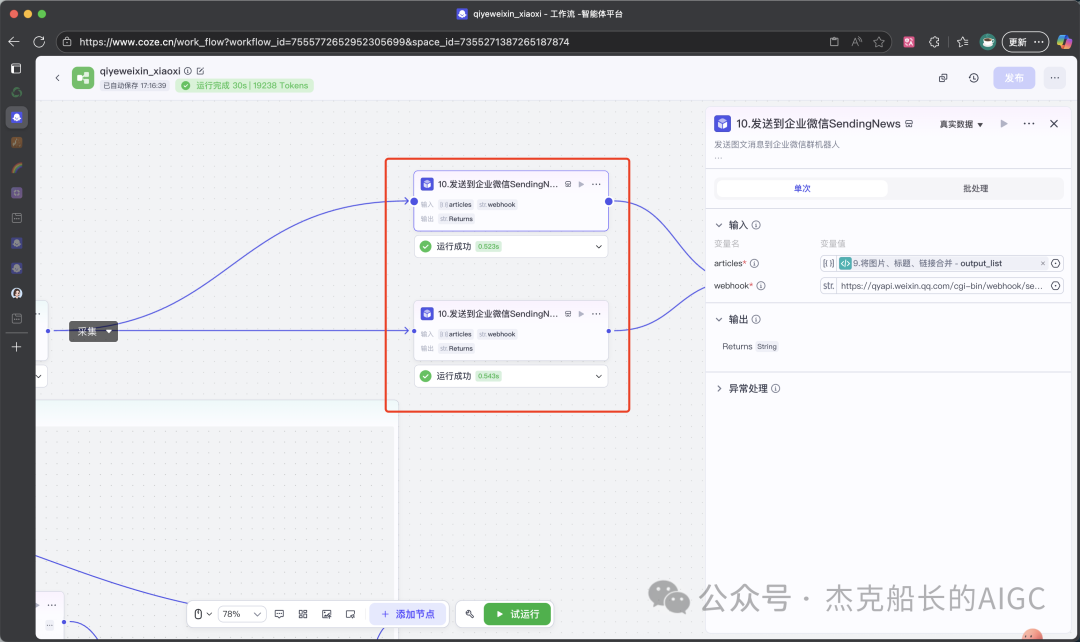The width and height of the screenshot is (1080, 642).
Task: Add a comment with the canvas toolbar icon
Action: [279, 614]
